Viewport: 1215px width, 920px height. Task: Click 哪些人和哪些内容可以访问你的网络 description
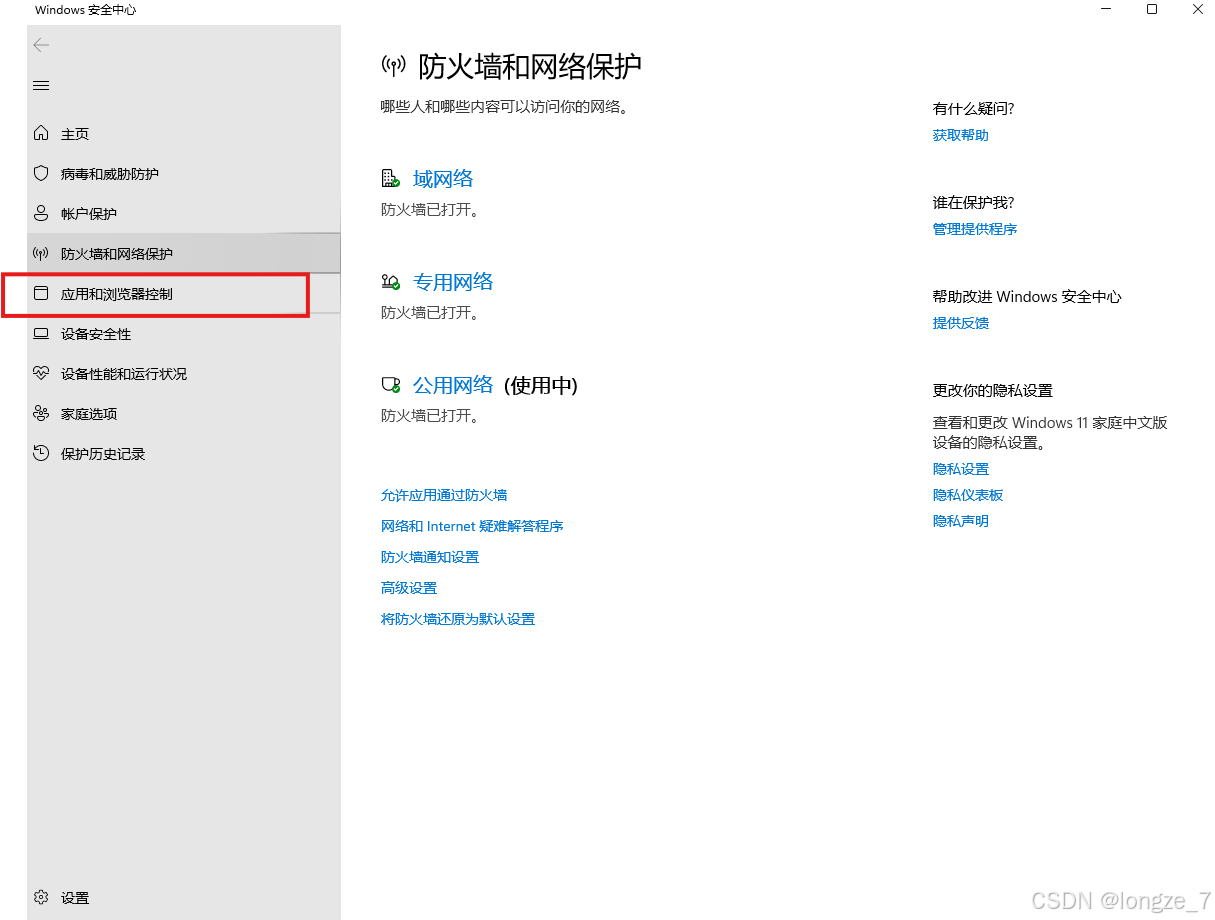505,107
